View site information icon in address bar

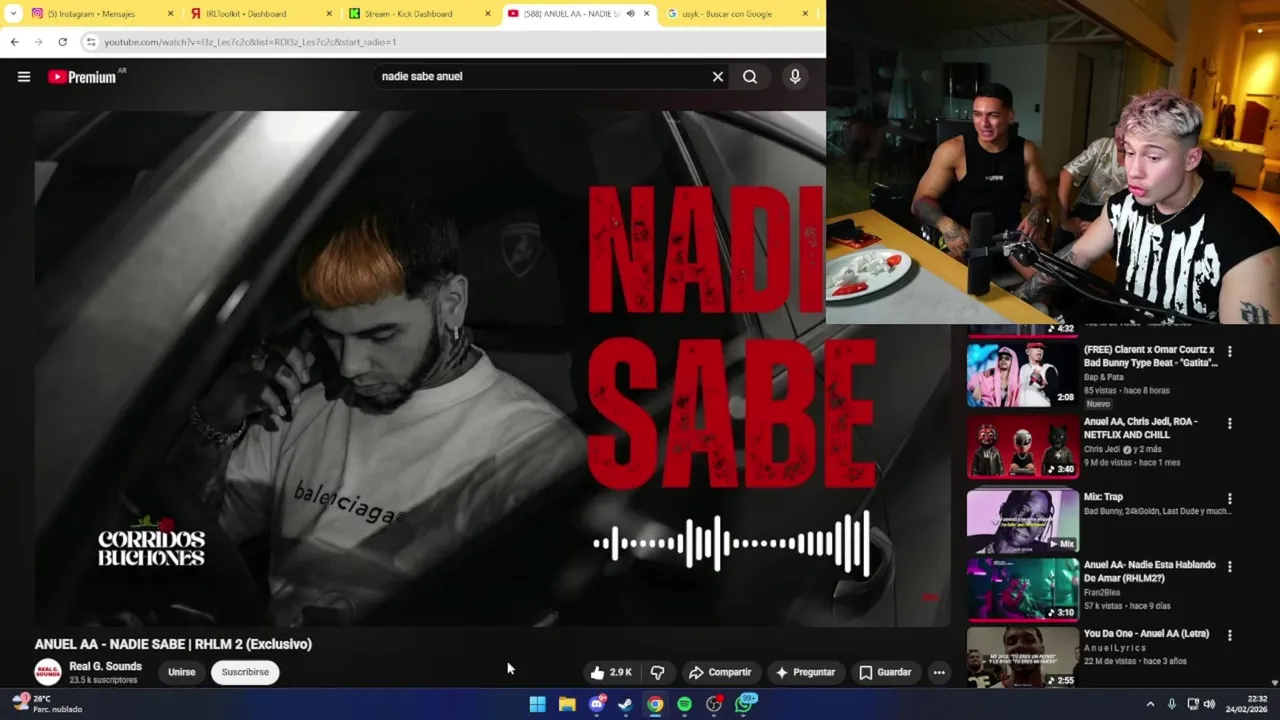[x=90, y=42]
